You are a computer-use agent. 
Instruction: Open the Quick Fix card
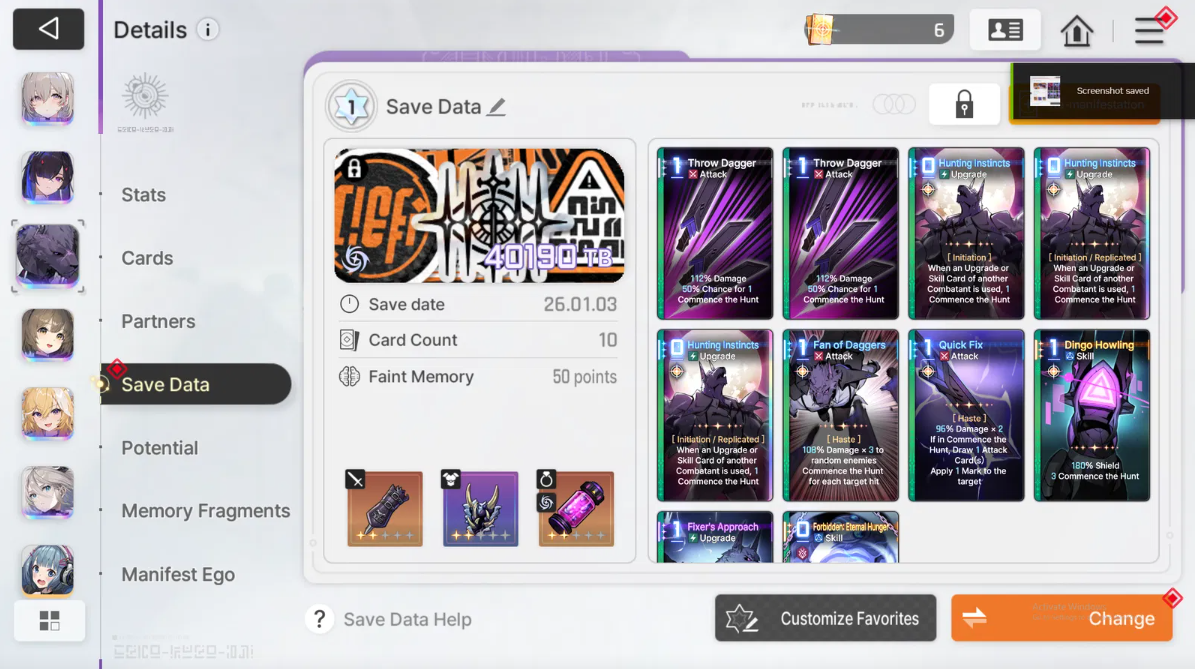click(966, 415)
